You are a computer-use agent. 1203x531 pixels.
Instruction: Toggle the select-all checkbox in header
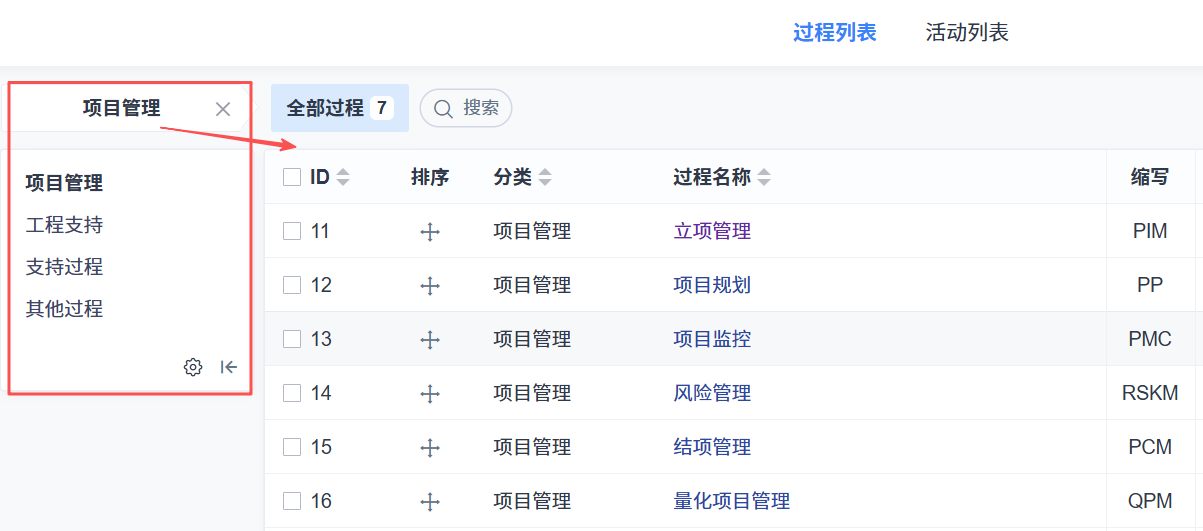click(292, 178)
